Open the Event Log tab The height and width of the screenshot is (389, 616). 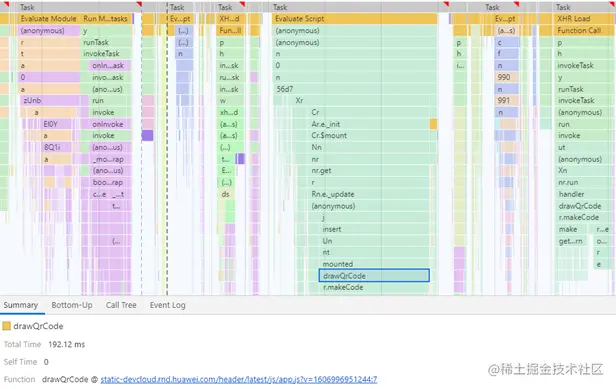point(167,305)
